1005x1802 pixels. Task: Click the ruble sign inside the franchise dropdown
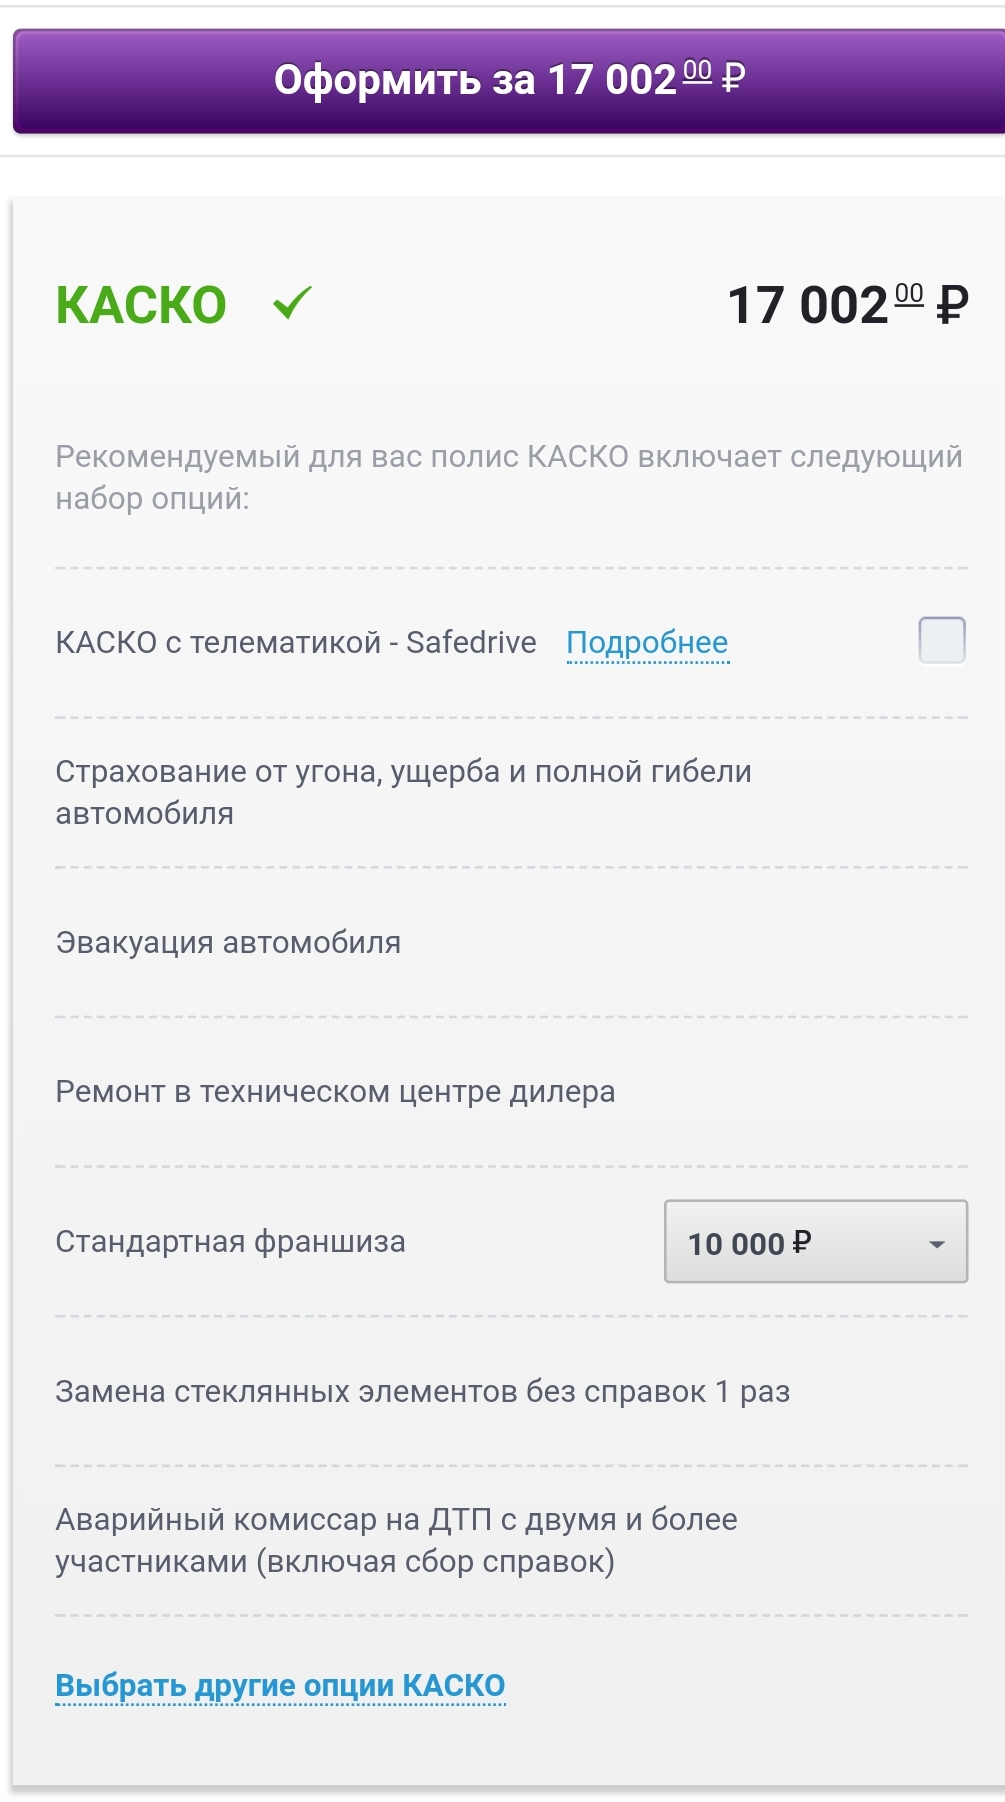[801, 1242]
